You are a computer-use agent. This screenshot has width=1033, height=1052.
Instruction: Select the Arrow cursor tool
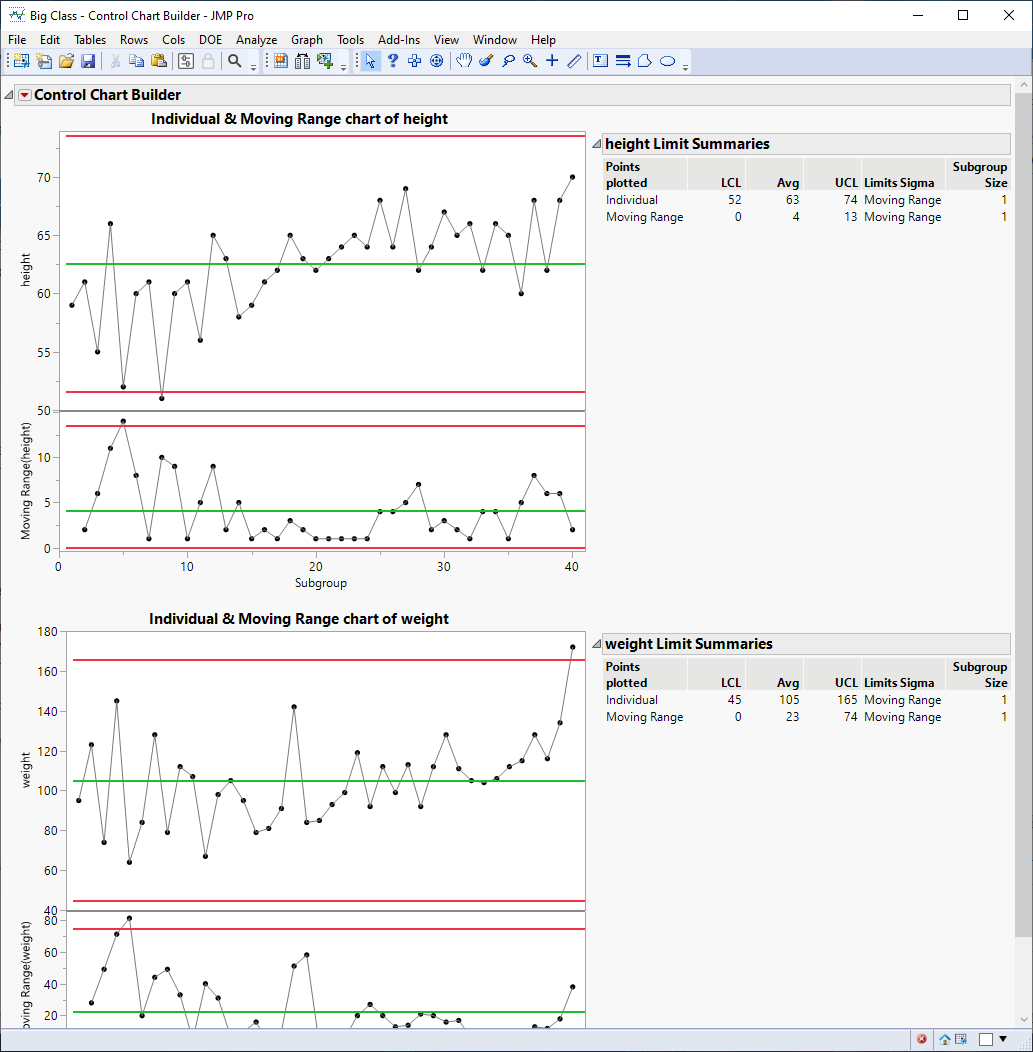[x=370, y=61]
